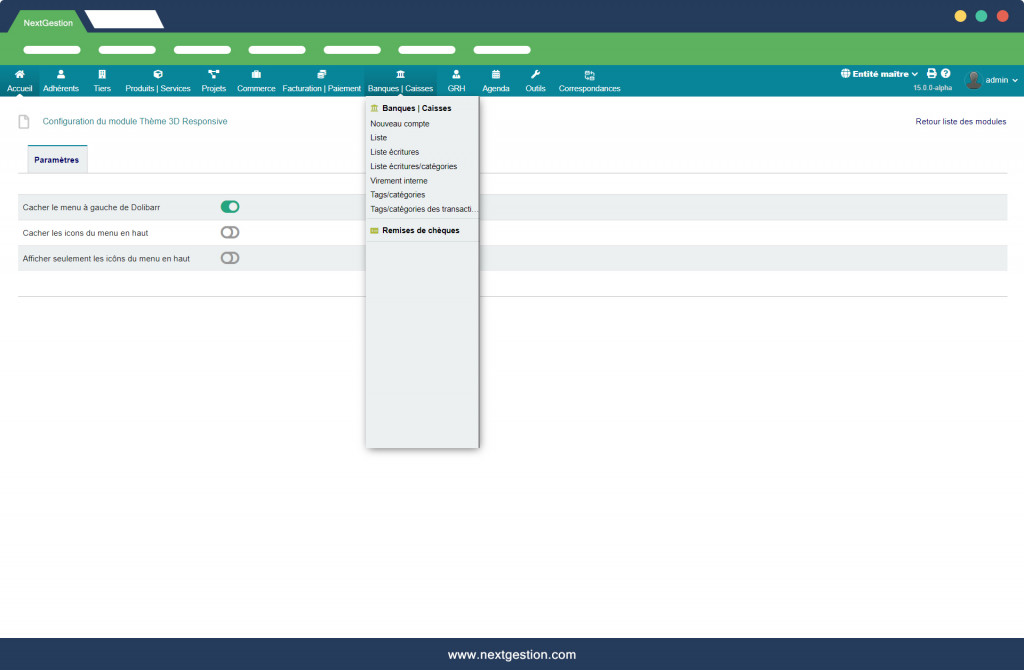1024x670 pixels.
Task: Open Produits | Services box icon
Action: [158, 74]
